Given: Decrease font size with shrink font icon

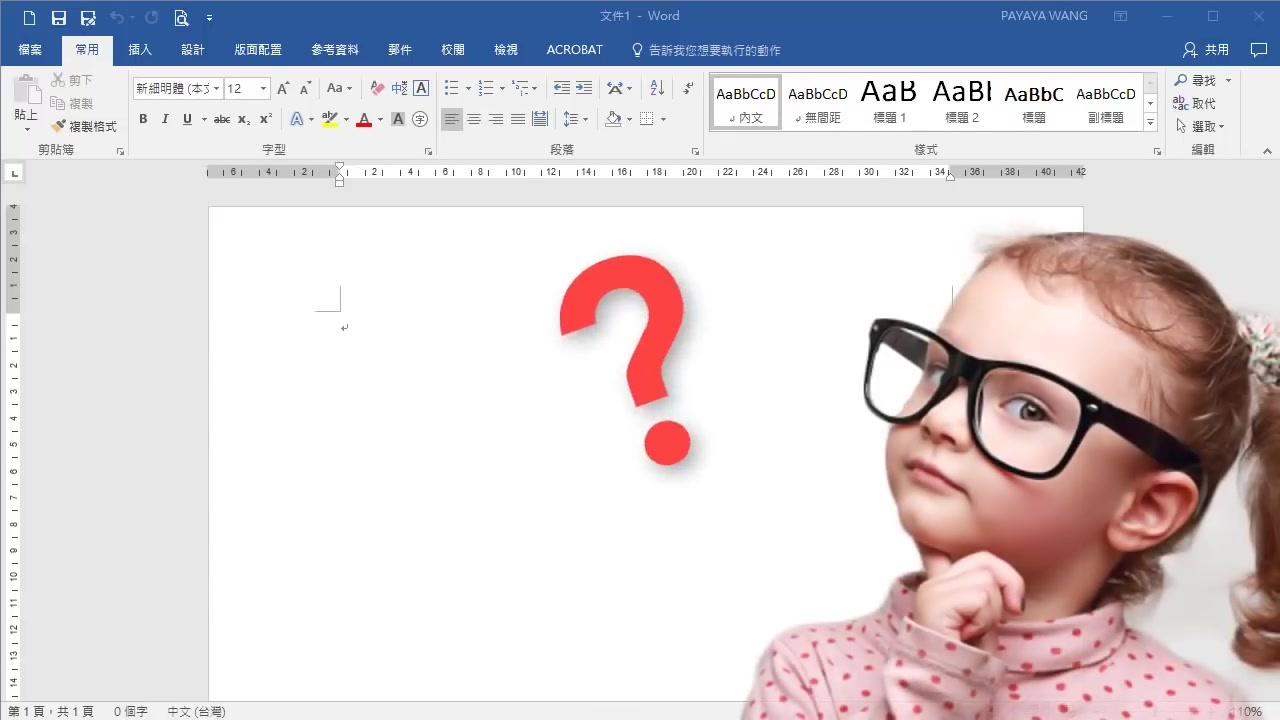Looking at the screenshot, I should click(x=305, y=88).
